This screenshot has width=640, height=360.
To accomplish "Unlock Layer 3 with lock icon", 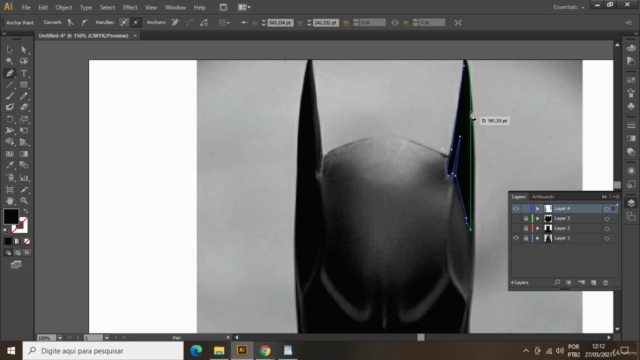I will [526, 218].
